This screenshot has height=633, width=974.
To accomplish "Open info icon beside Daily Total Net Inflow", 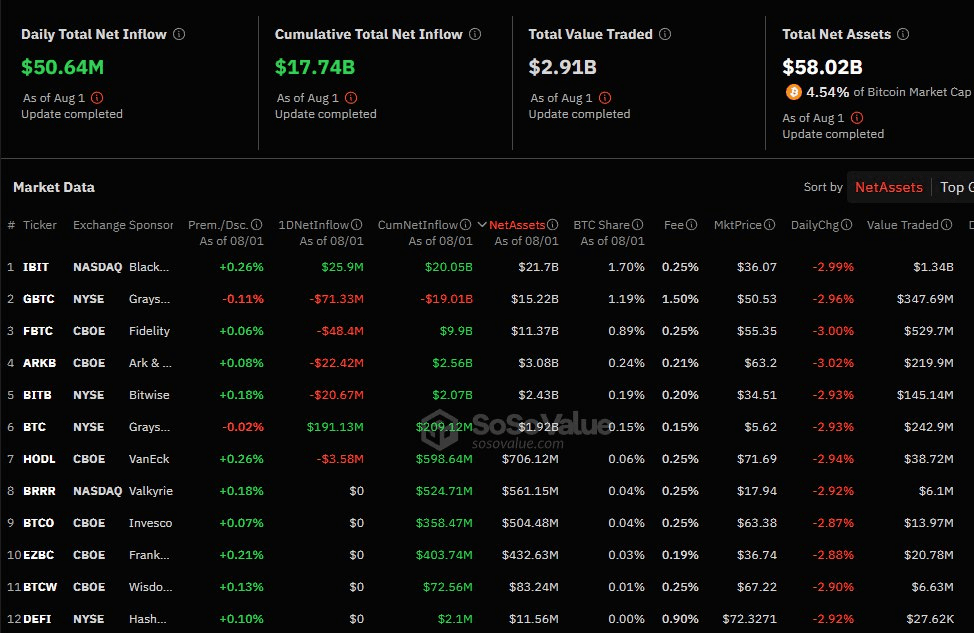I will 179,34.
